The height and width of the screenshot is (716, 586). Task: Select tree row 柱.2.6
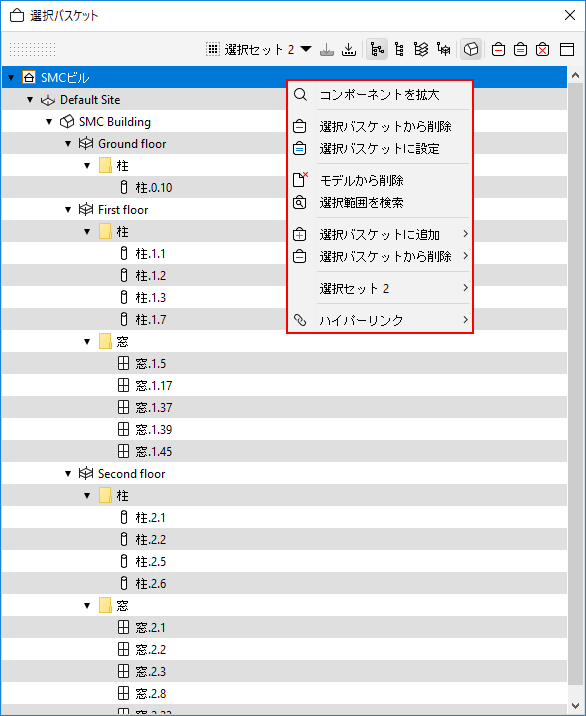coord(284,583)
